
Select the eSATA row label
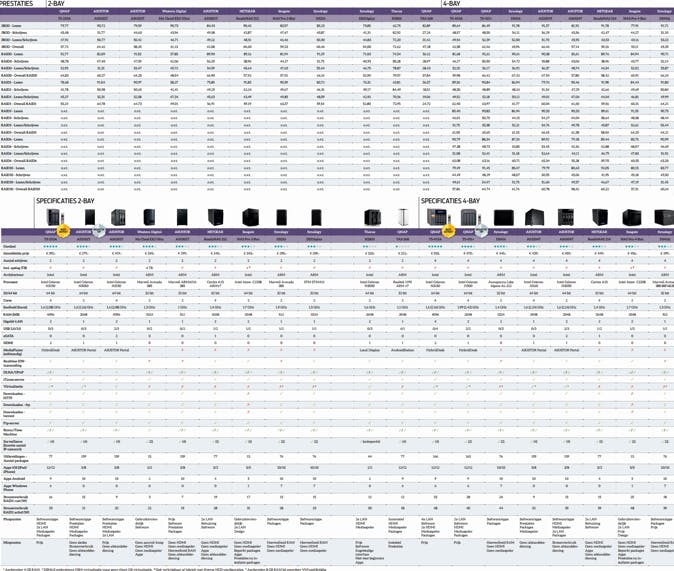(8, 336)
